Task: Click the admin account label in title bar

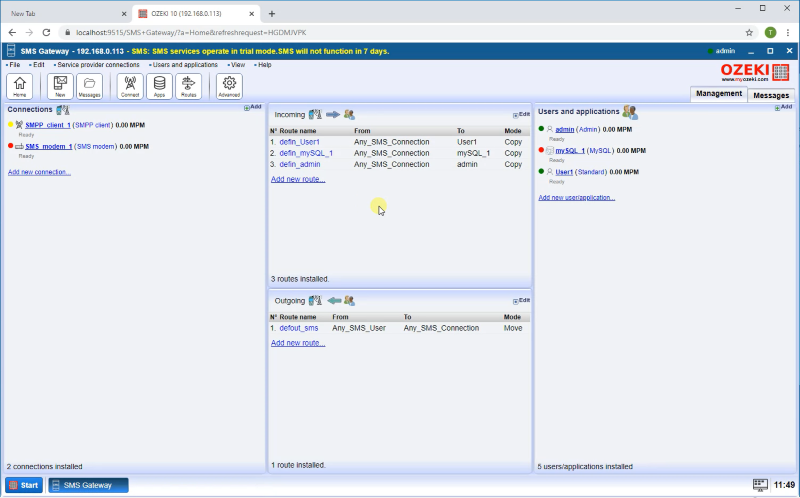Action: 725,51
